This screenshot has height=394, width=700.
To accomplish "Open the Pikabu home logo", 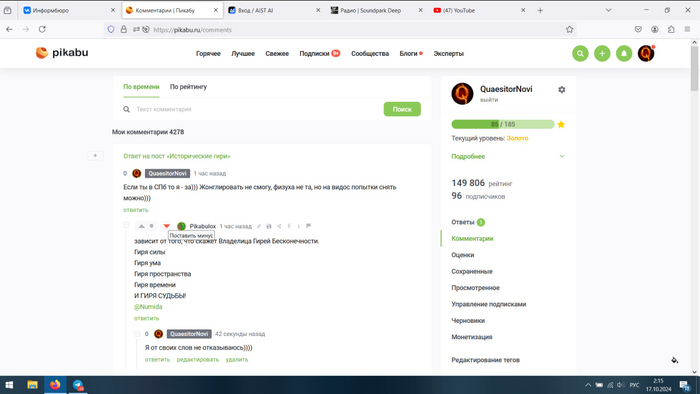I will tap(62, 53).
